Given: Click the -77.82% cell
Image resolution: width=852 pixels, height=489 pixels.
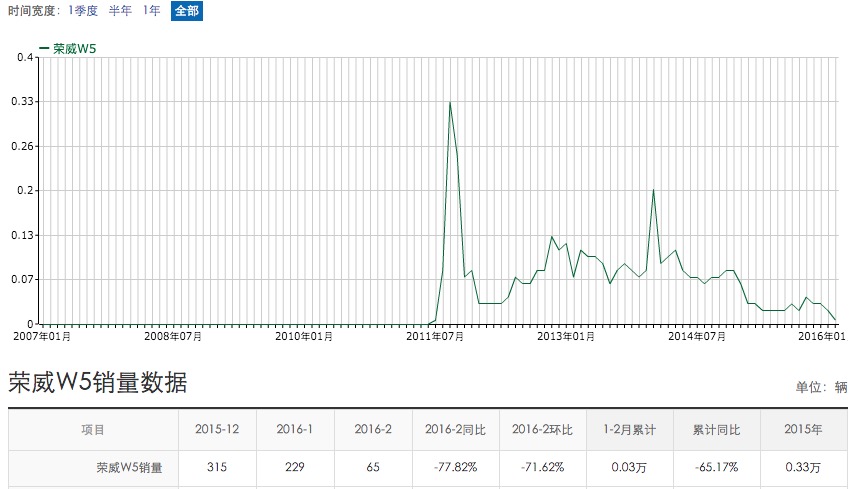Looking at the screenshot, I should pyautogui.click(x=455, y=467).
